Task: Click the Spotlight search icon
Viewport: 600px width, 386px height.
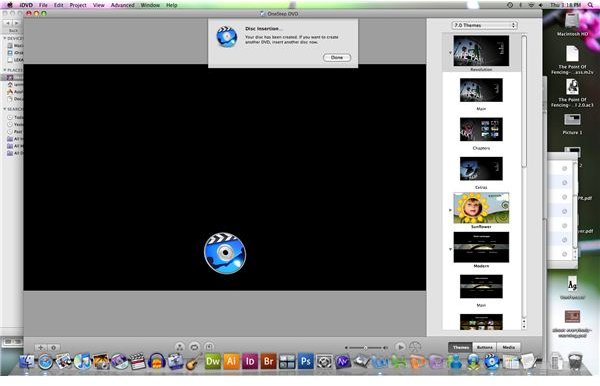Action: click(590, 5)
